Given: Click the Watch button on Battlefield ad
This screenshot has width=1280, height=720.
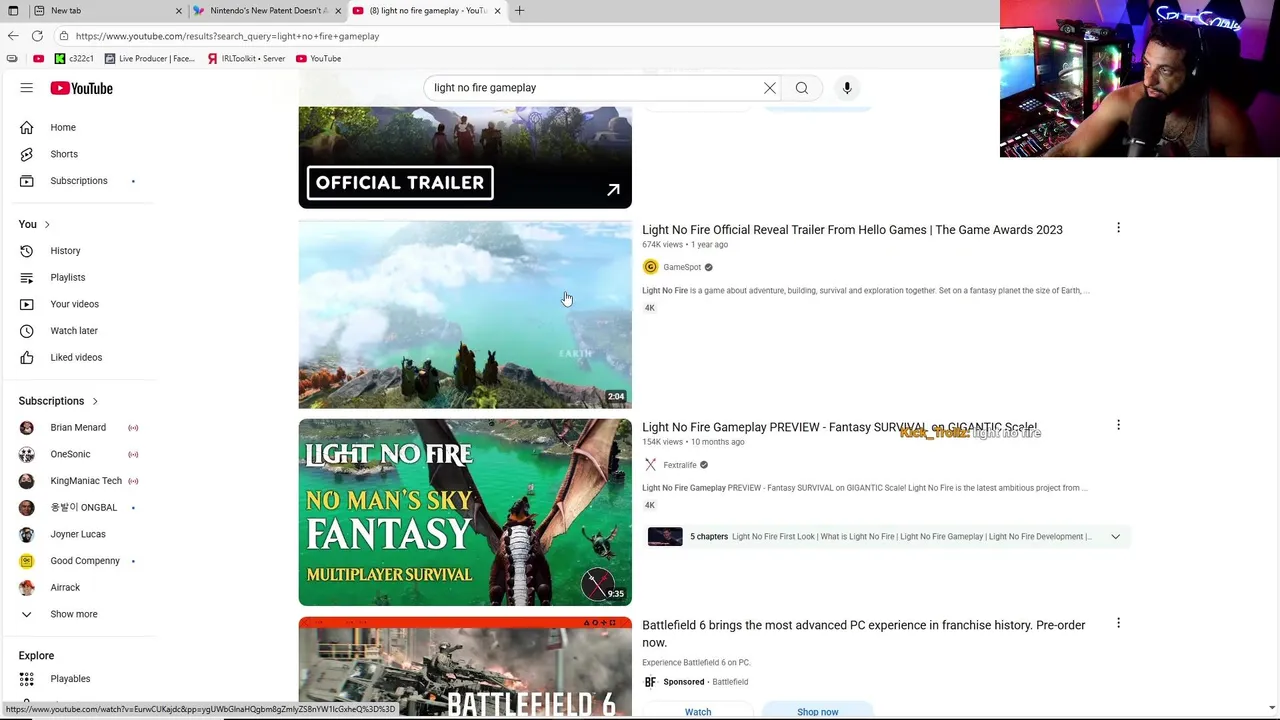Looking at the screenshot, I should 698,711.
